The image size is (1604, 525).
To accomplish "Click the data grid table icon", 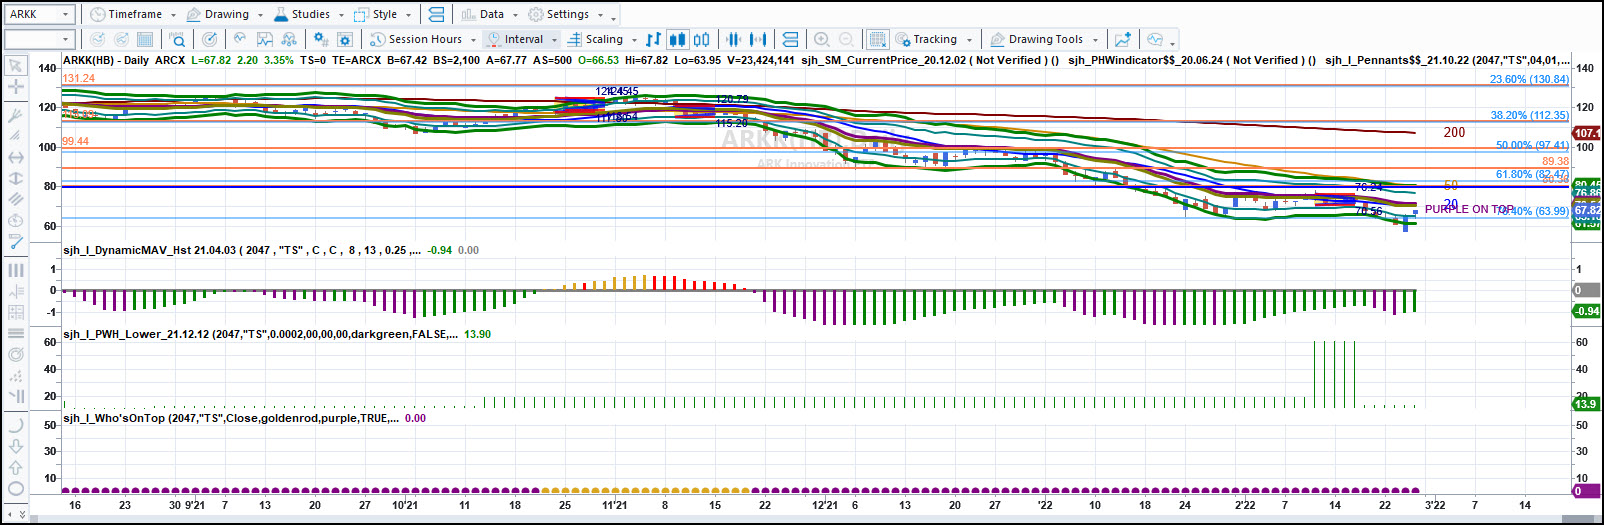I will tap(145, 39).
